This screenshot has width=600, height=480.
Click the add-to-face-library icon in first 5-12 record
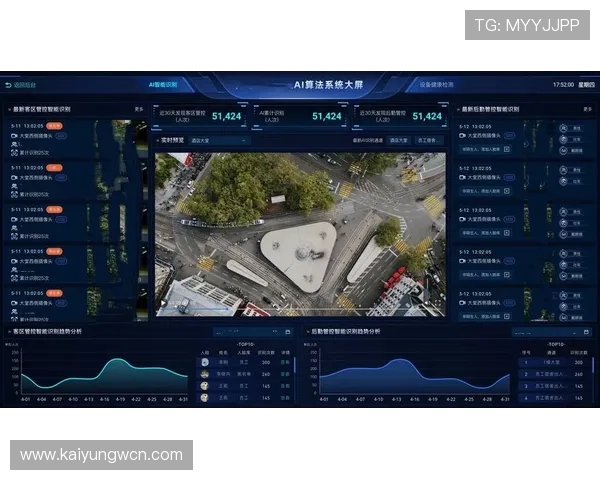point(507,149)
